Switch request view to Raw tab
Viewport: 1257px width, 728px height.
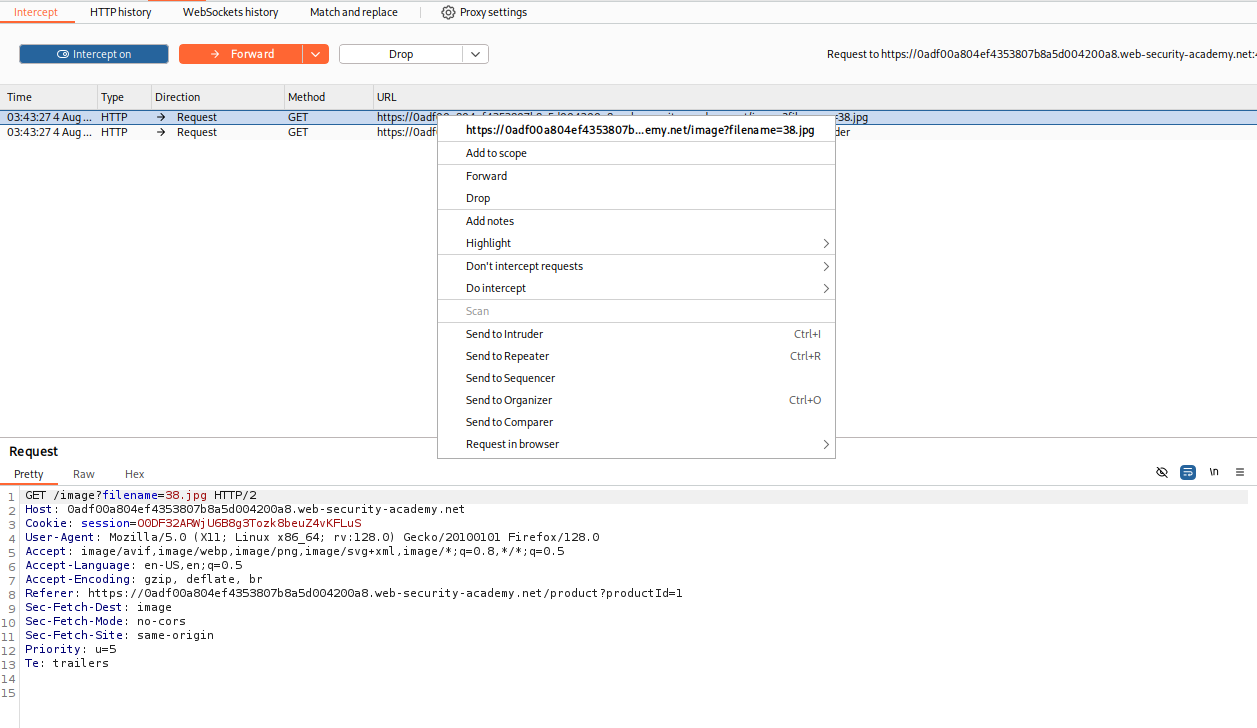tap(84, 474)
